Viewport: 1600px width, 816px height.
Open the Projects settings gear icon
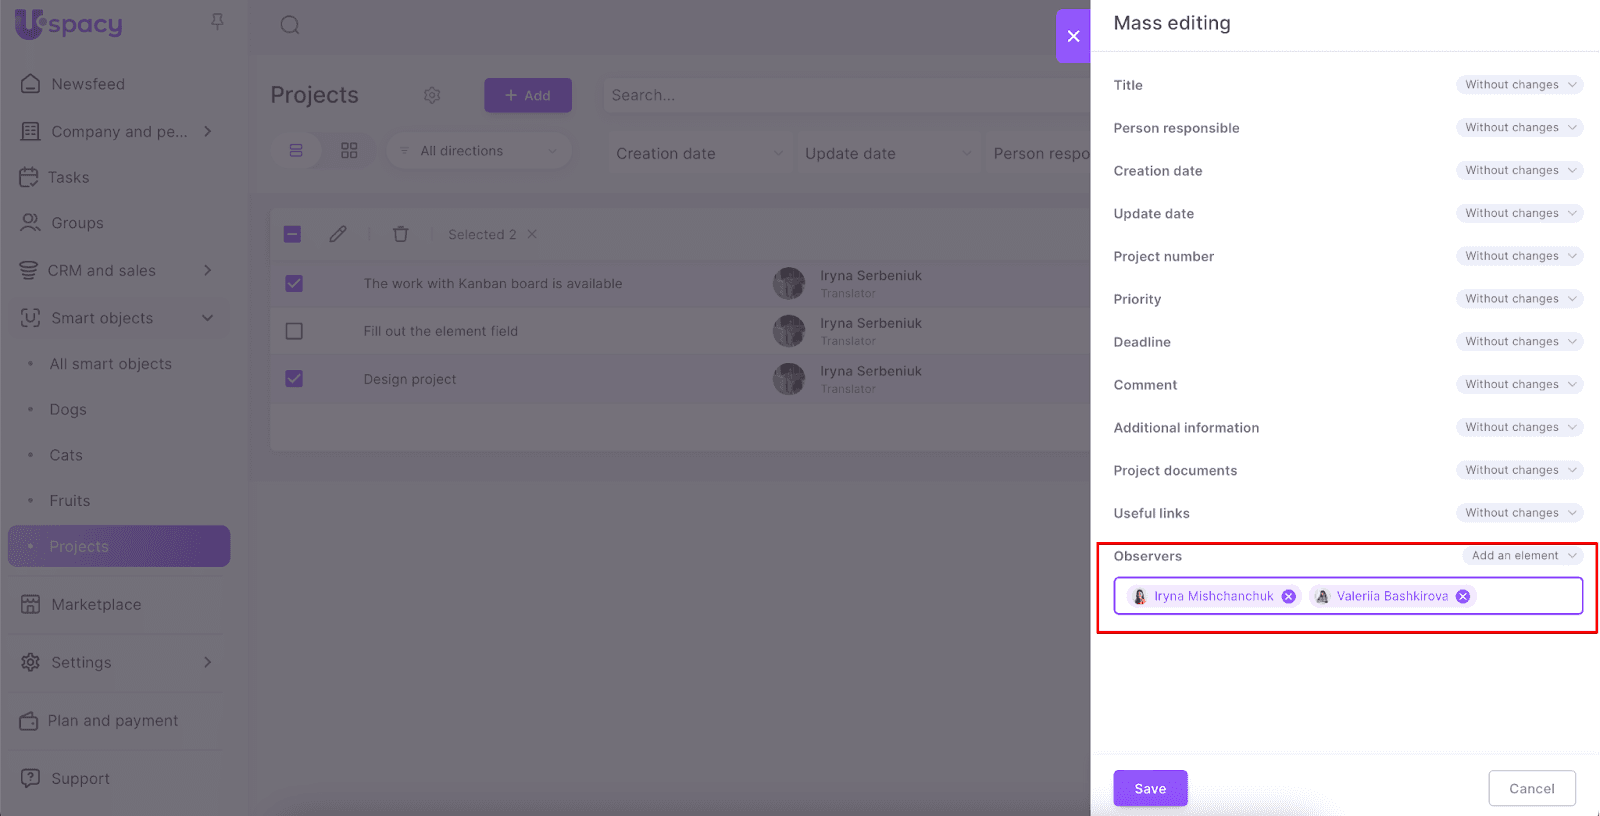click(432, 95)
